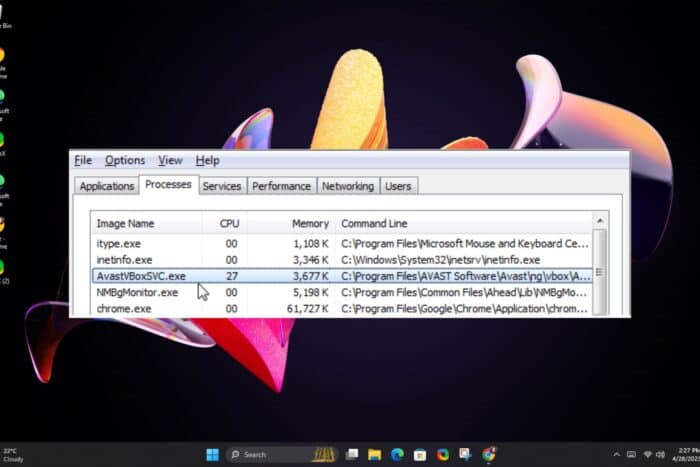Show hidden system tray icons
700x467 pixels.
(617, 454)
